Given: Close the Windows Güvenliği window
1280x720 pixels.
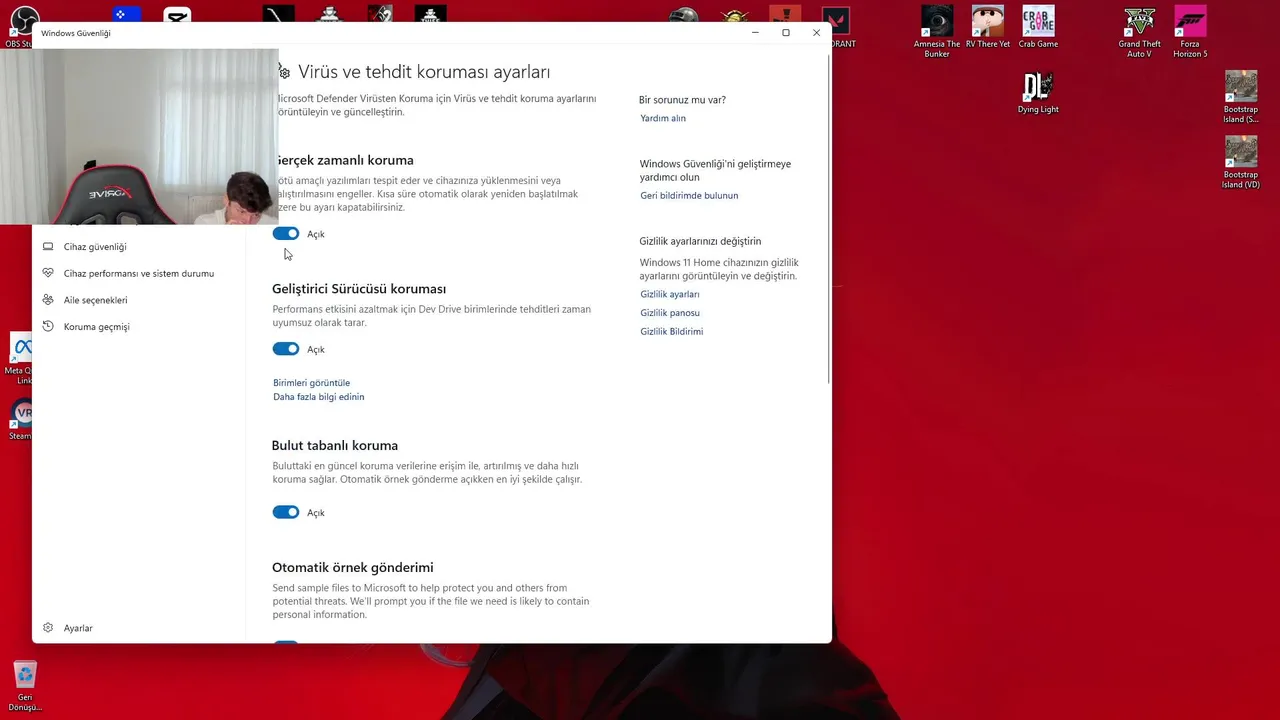Looking at the screenshot, I should (x=816, y=33).
